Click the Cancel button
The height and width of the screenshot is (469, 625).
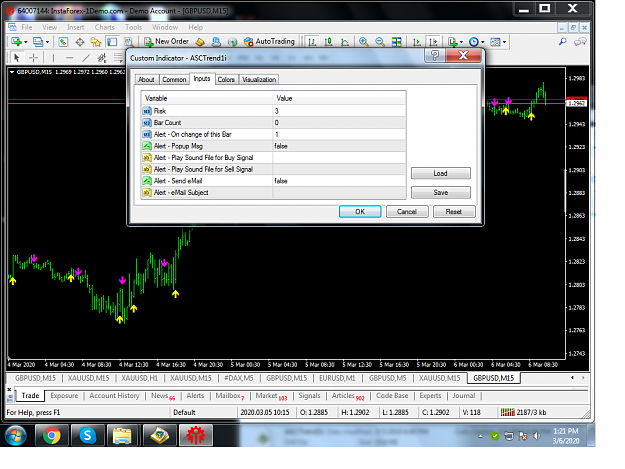pyautogui.click(x=407, y=212)
